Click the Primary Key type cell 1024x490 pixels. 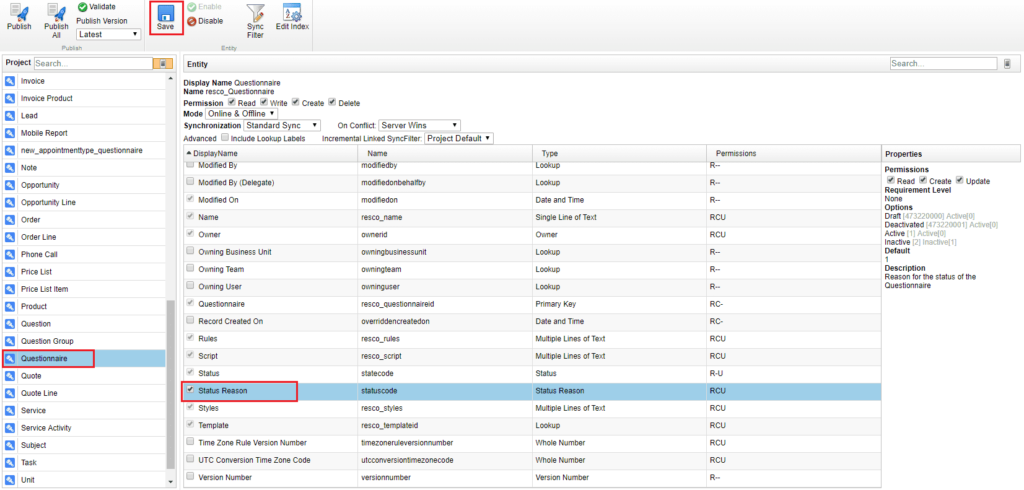(618, 303)
